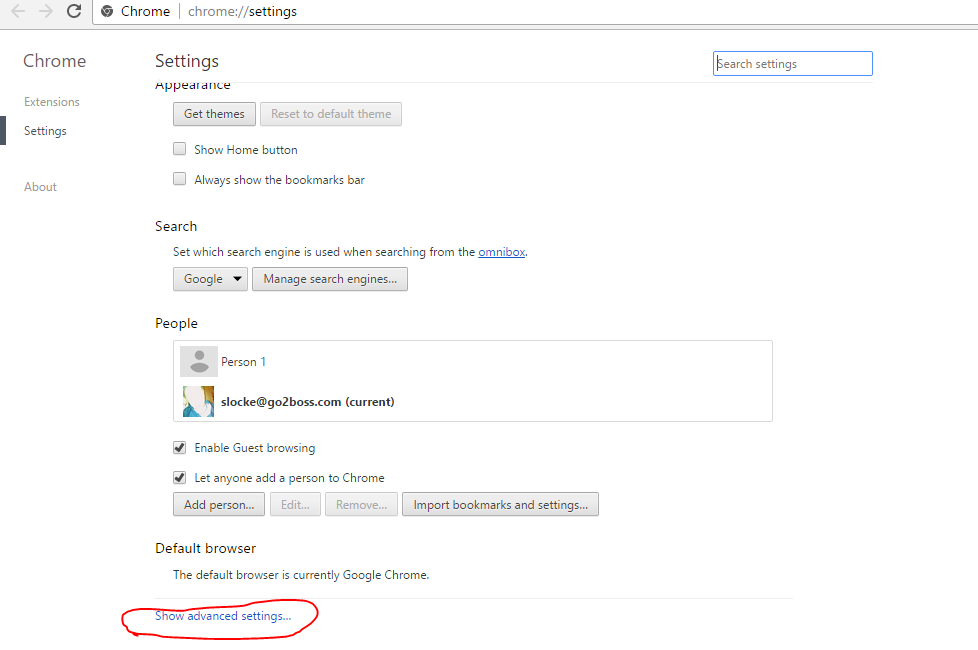The image size is (978, 650).
Task: Check the Show Home button checkbox
Action: 180,149
